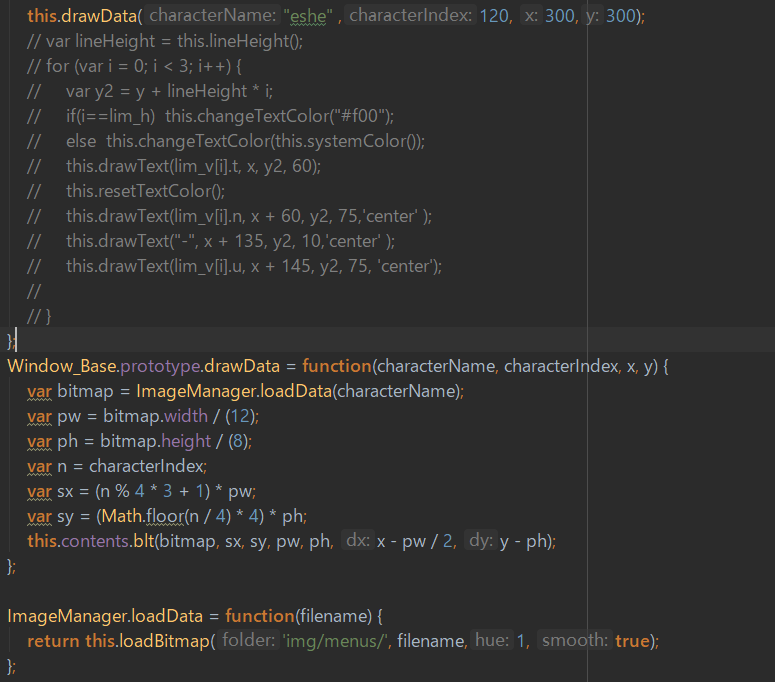Click bitmap.height in var ph line

[x=155, y=441]
